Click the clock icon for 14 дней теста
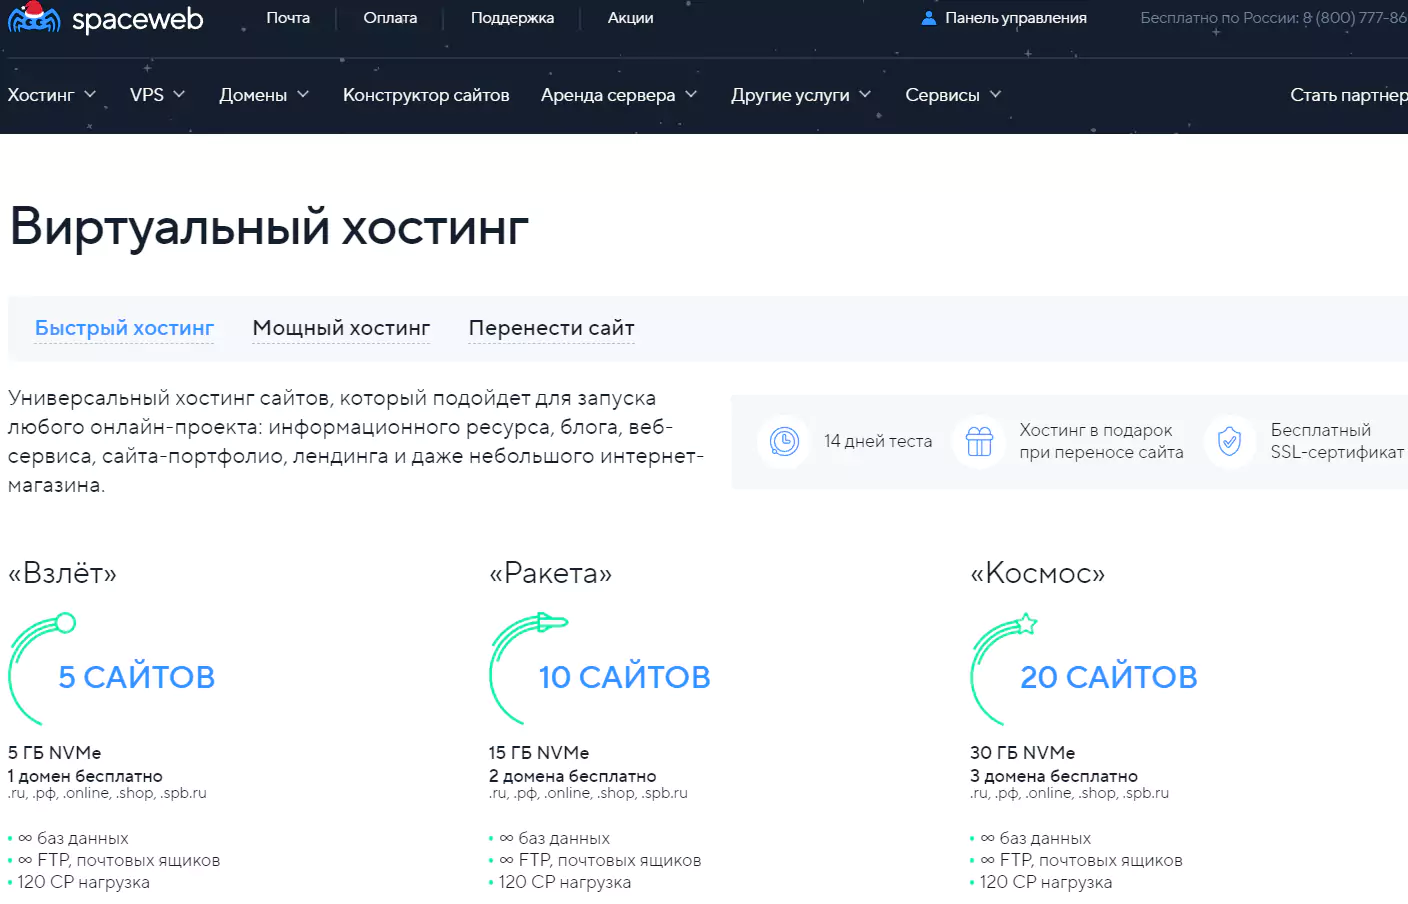This screenshot has height=904, width=1408. click(x=784, y=441)
